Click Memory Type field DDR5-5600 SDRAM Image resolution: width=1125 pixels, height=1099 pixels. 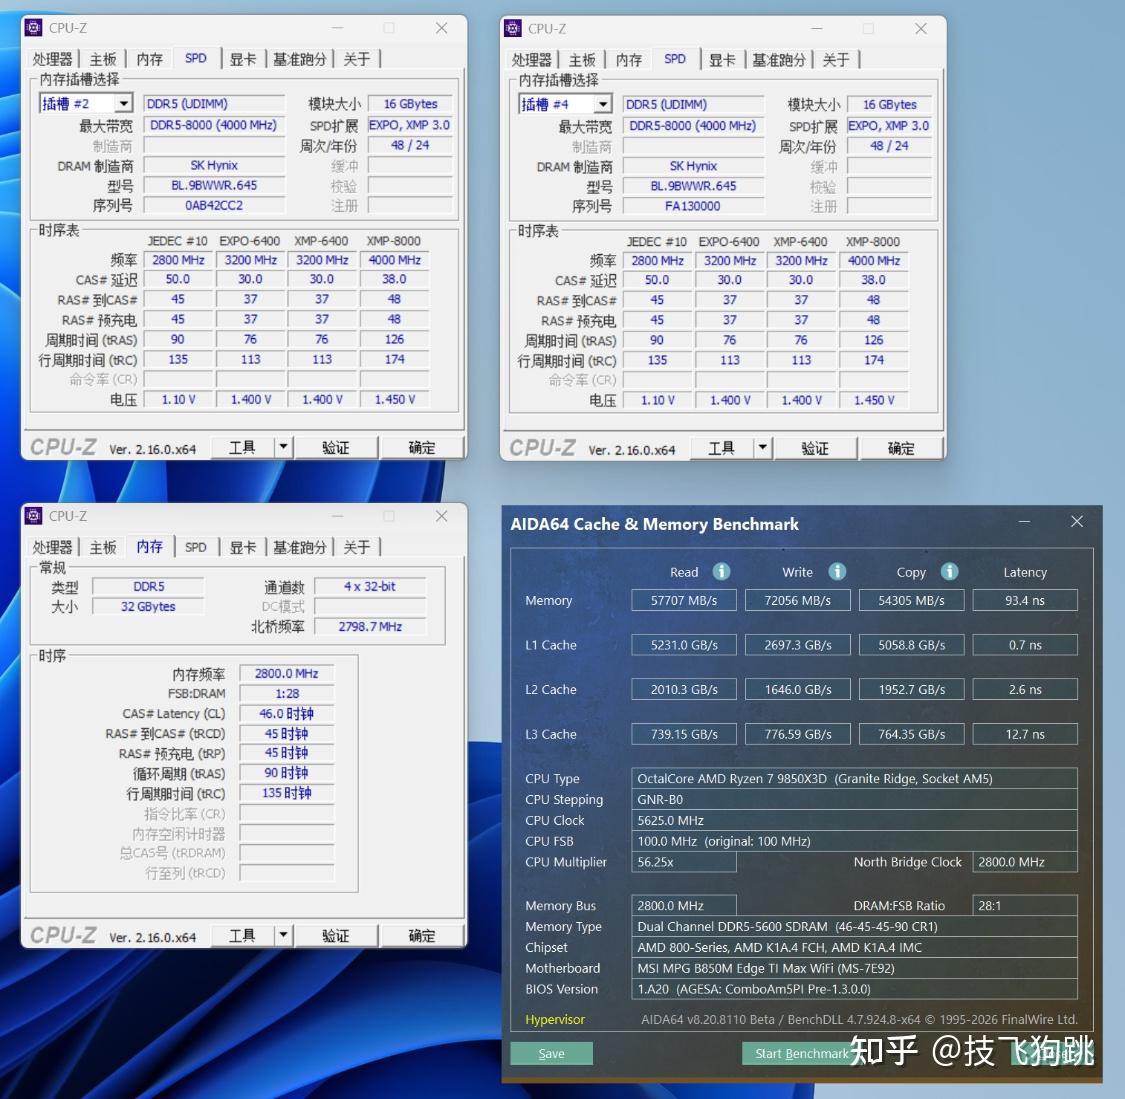(x=854, y=926)
